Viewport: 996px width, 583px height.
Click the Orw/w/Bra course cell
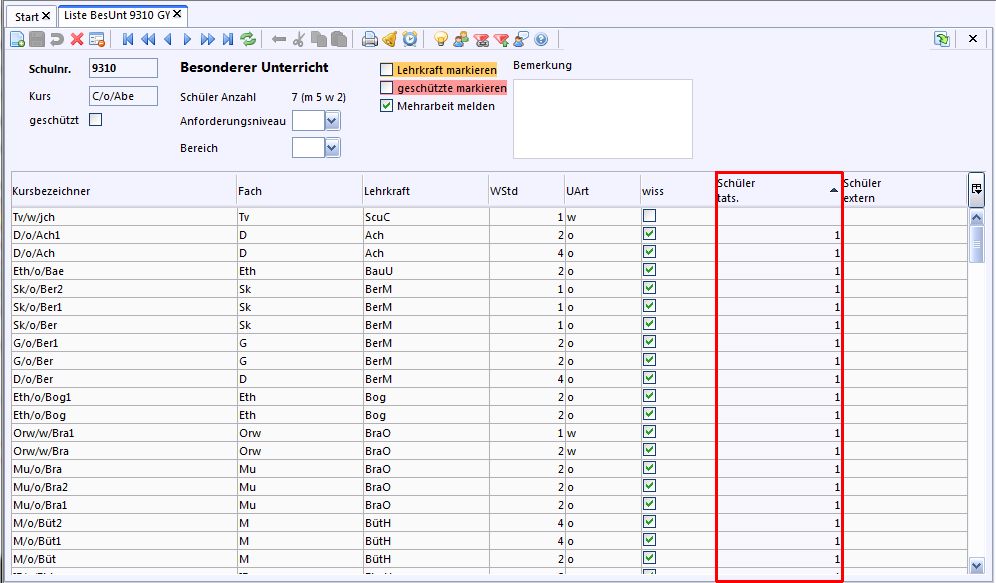(124, 451)
